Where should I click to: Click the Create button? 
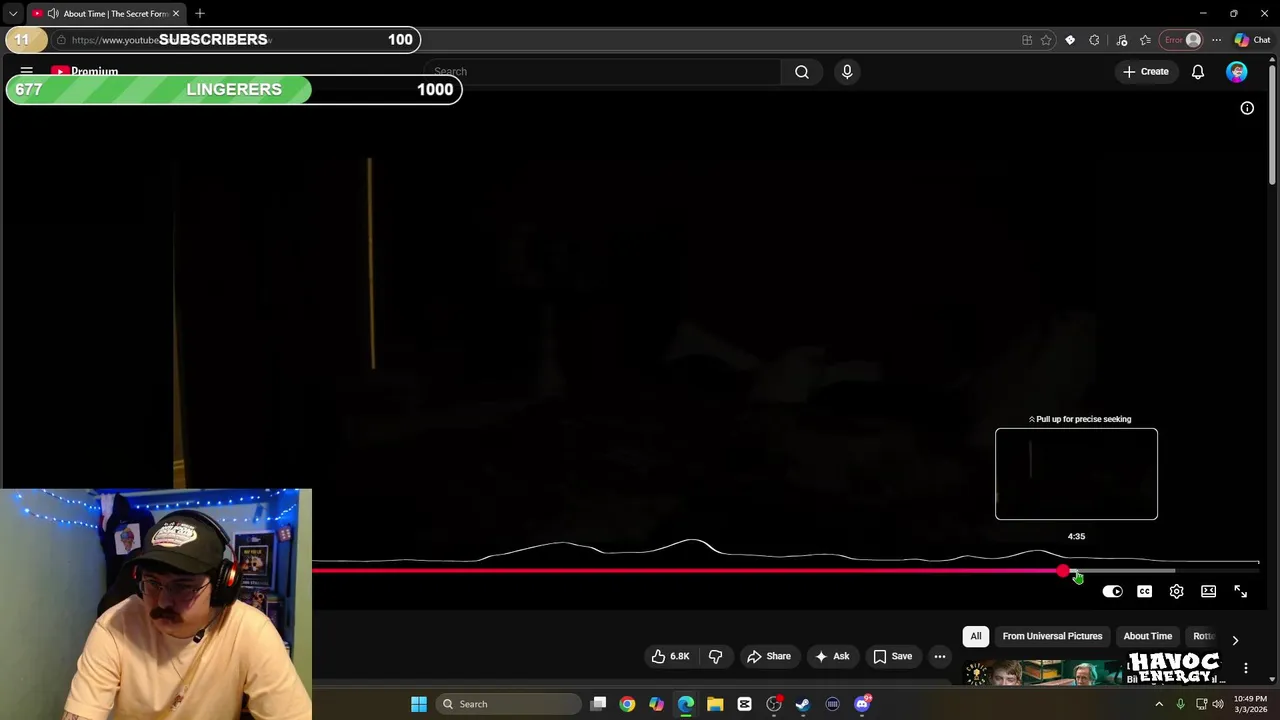click(1146, 72)
